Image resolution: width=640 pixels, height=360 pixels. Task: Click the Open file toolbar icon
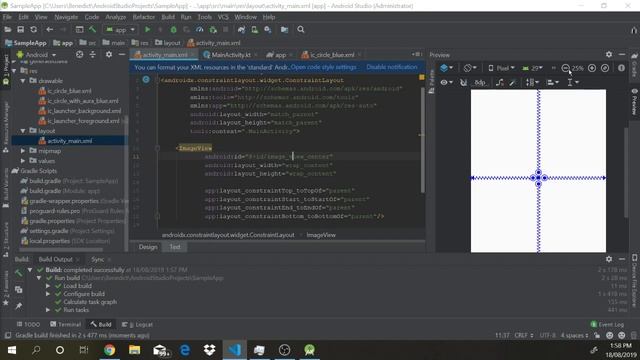tap(7, 29)
